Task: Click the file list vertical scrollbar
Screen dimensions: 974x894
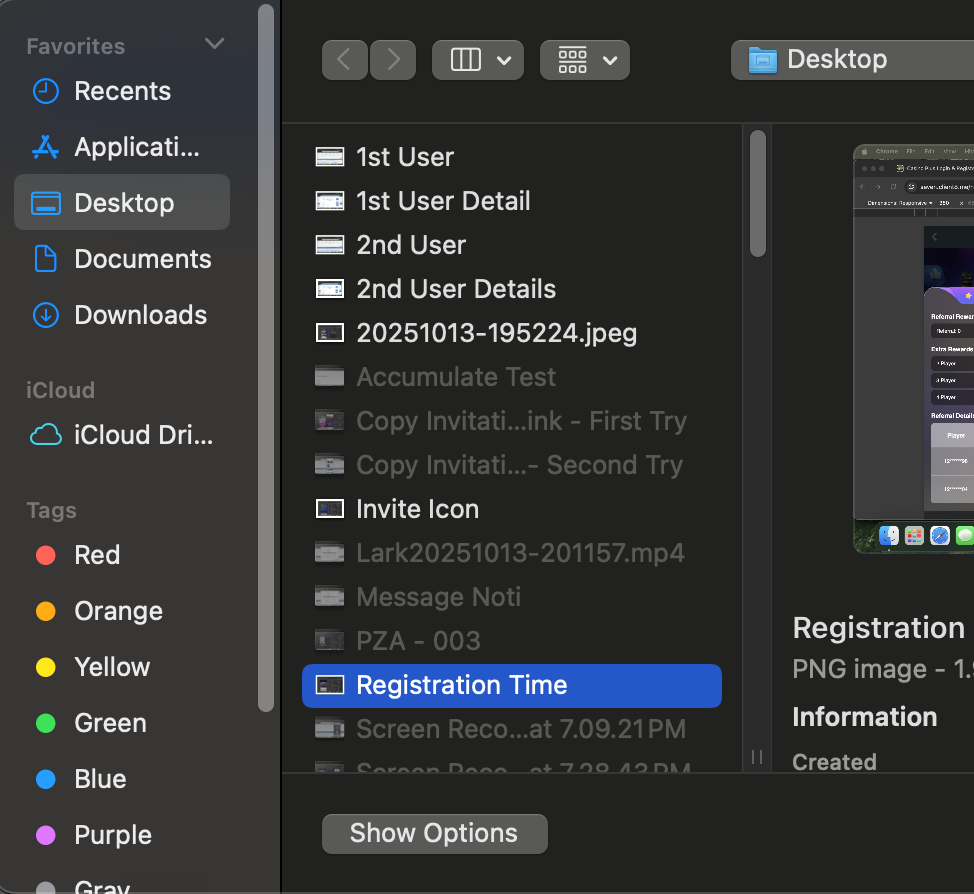Action: tap(758, 195)
